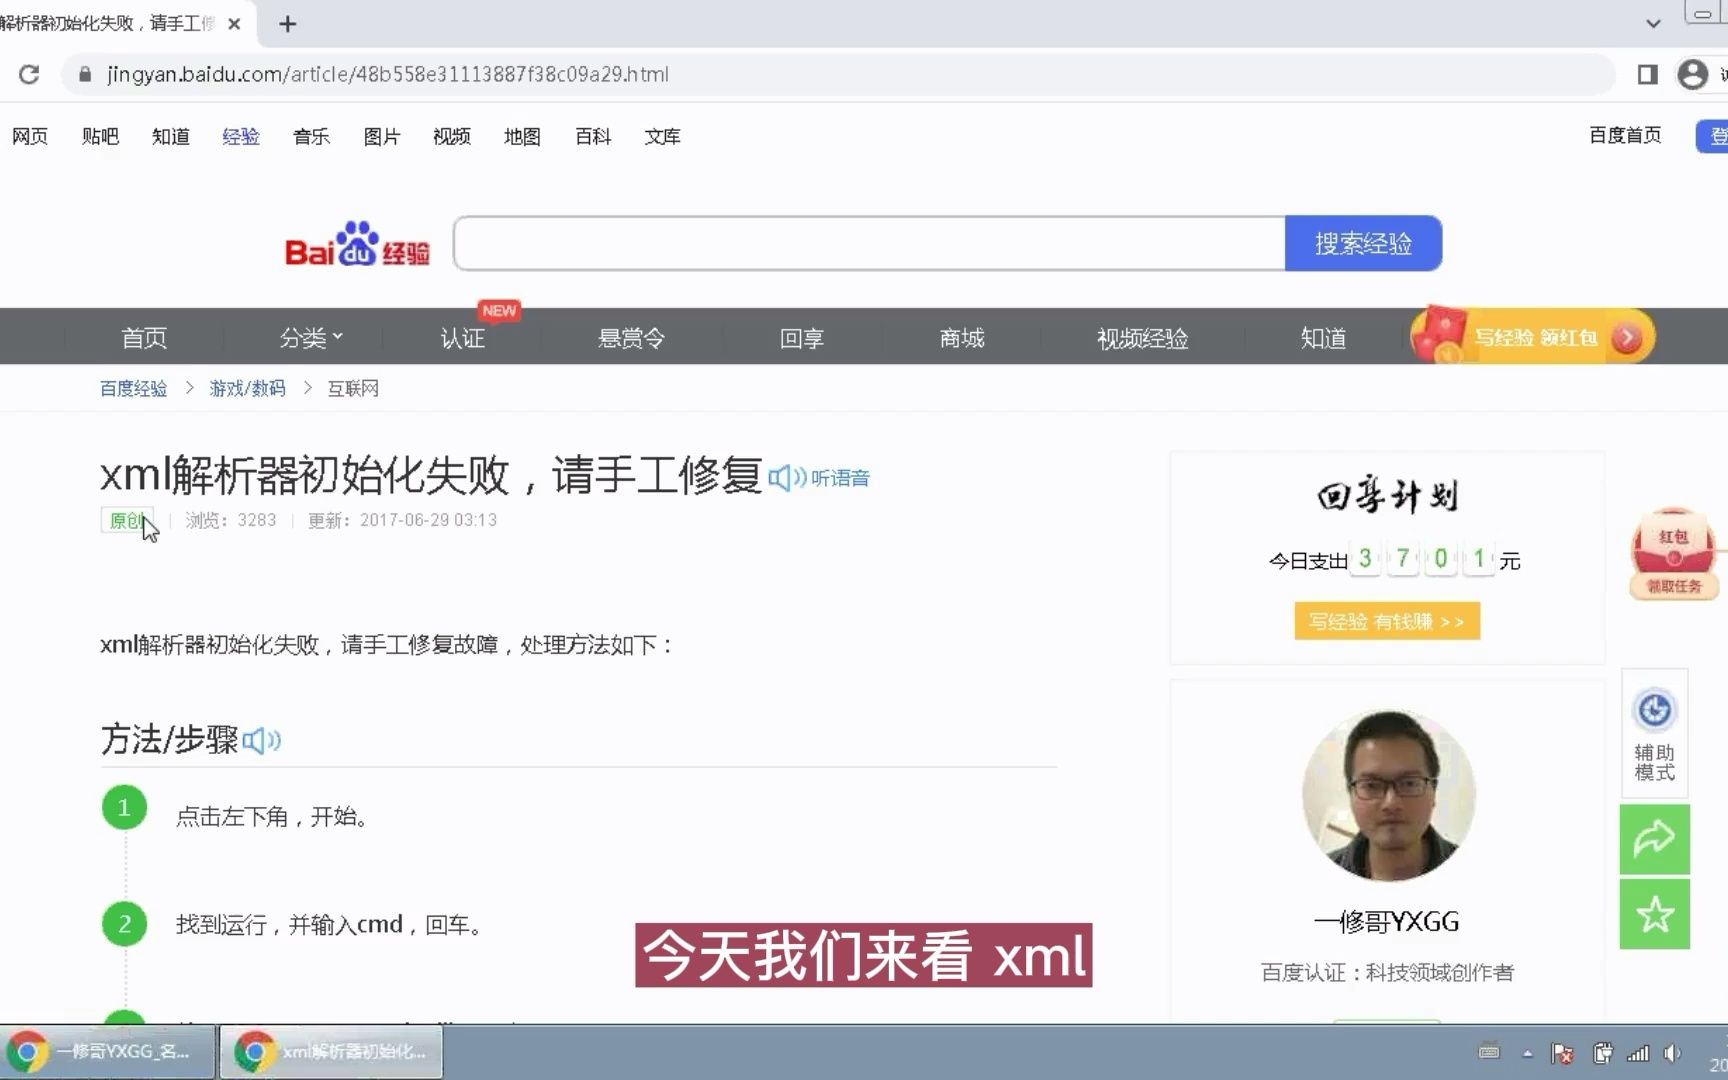1728x1080 pixels.
Task: Open author name 一修哥YXGG
Action: tap(1387, 921)
